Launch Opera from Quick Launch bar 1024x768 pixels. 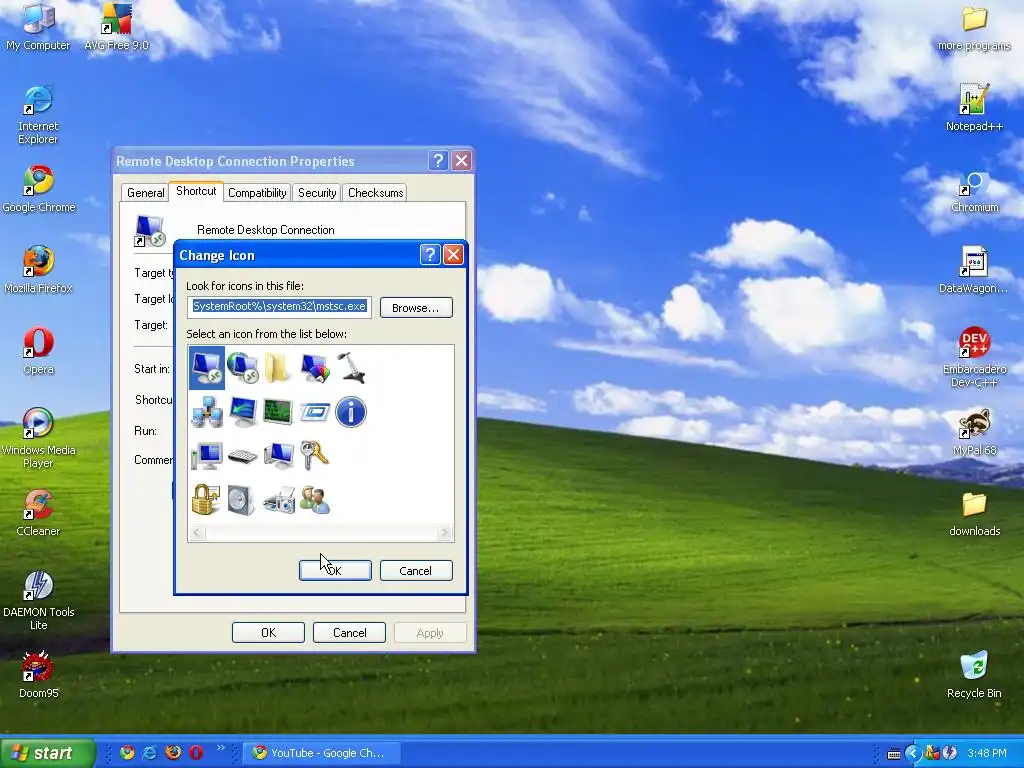(x=196, y=752)
